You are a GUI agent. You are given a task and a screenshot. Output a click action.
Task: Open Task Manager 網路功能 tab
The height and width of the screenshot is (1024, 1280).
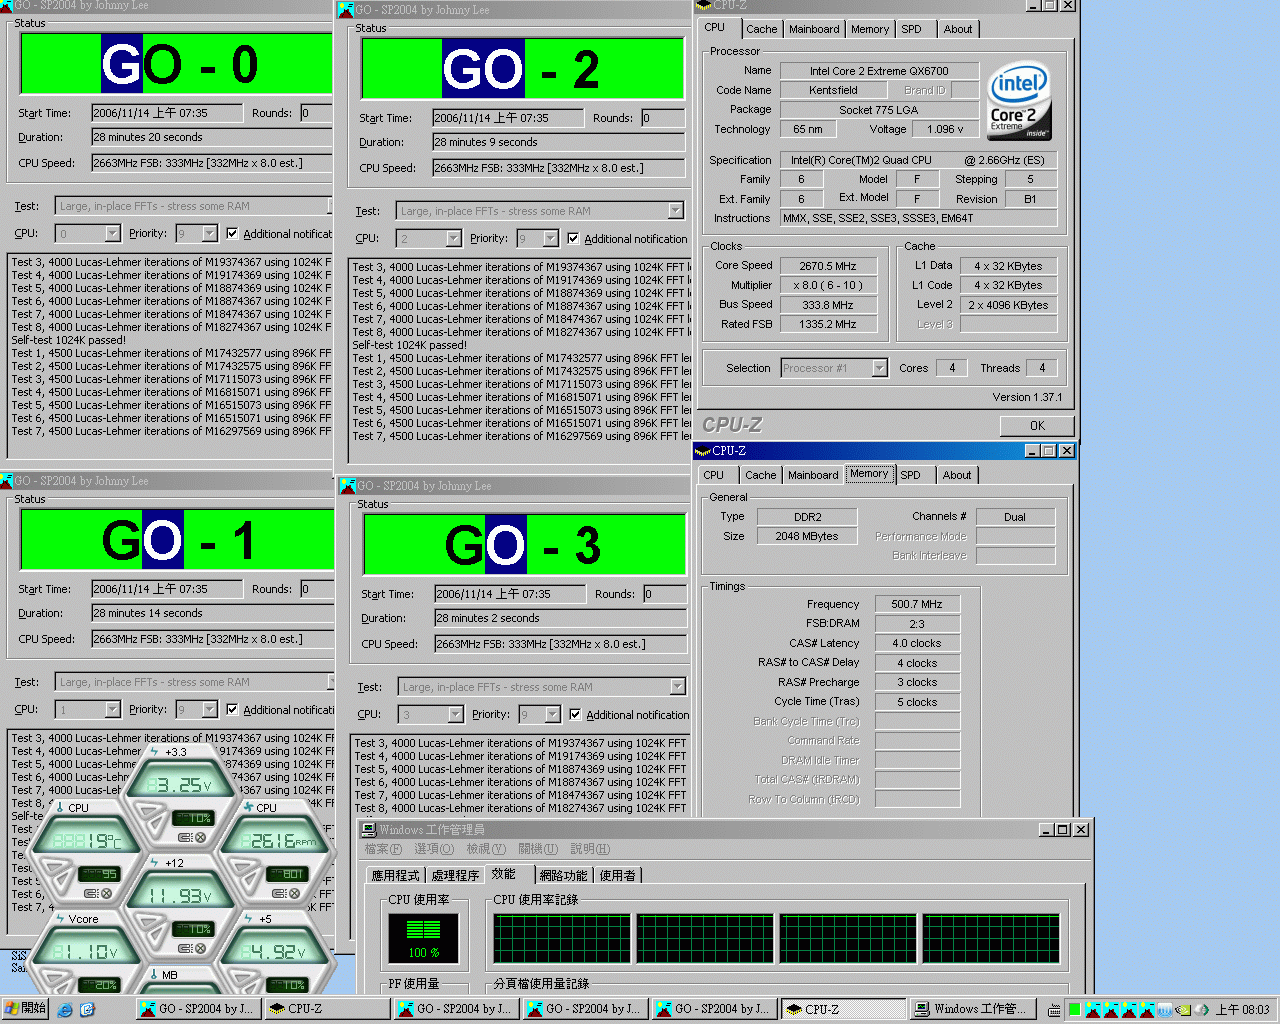[563, 875]
